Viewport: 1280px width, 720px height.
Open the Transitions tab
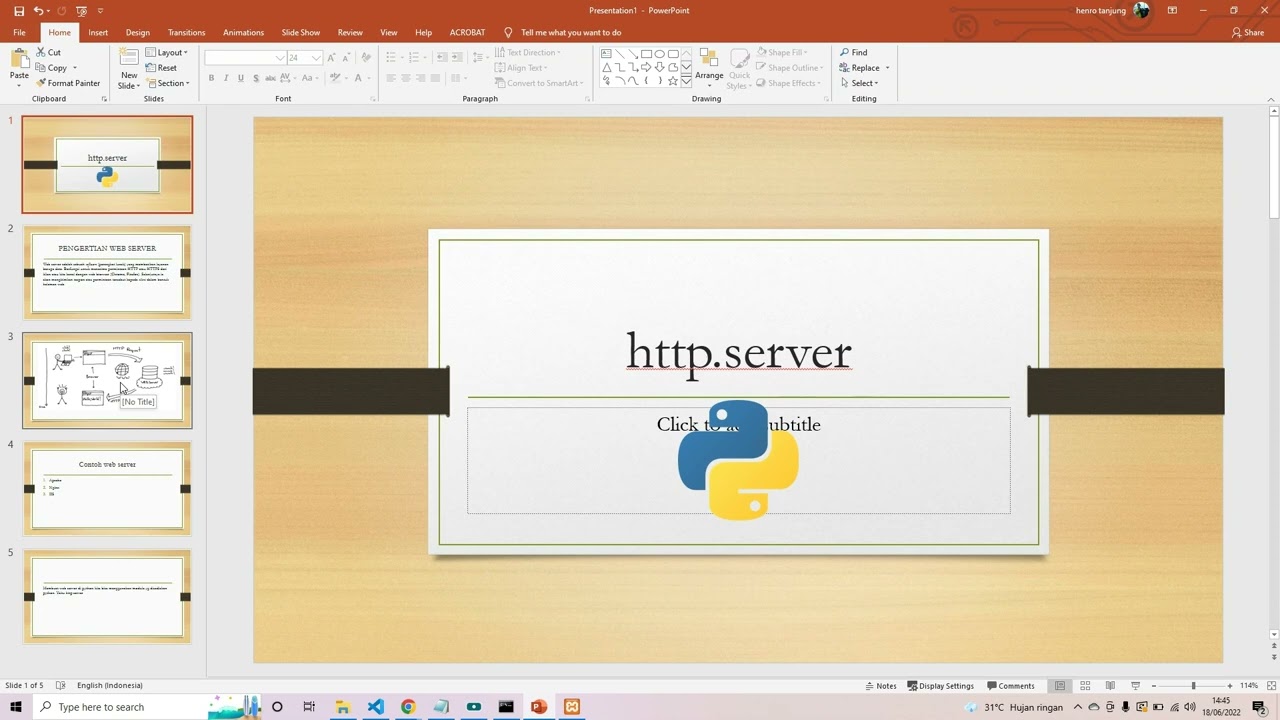(186, 32)
